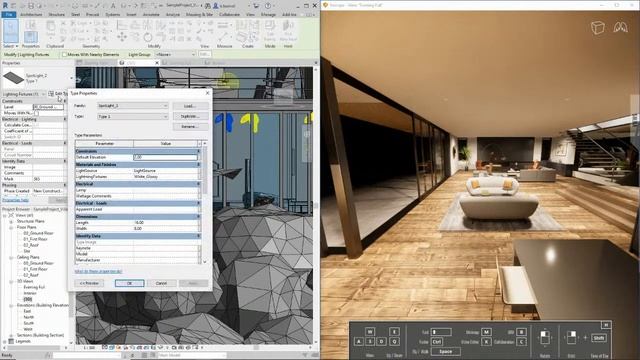Open the Help question-mark icon
640x360 pixels.
(x=268, y=6)
